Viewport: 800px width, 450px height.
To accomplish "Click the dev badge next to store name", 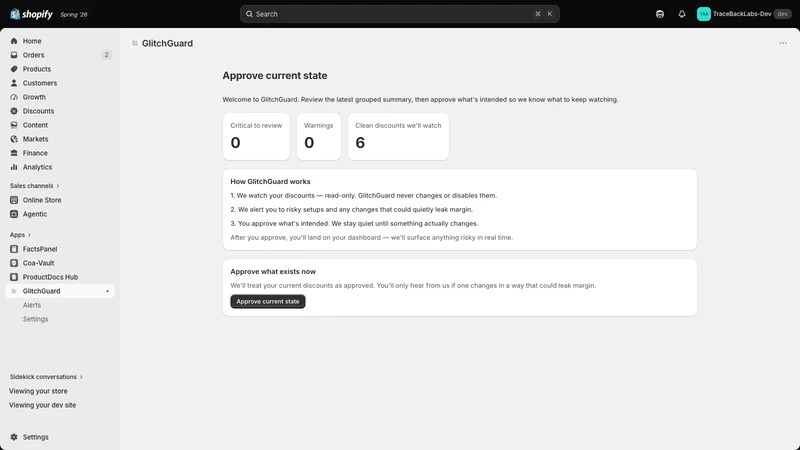I will tap(783, 14).
